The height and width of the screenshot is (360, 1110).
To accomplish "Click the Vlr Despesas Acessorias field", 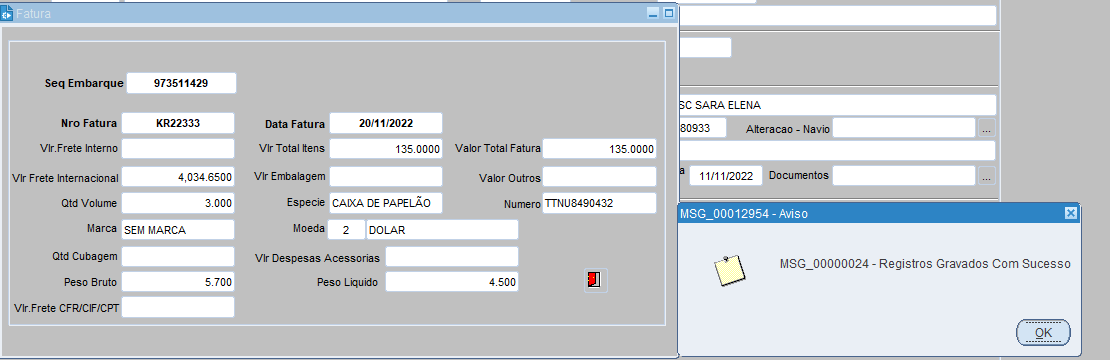I will (452, 256).
